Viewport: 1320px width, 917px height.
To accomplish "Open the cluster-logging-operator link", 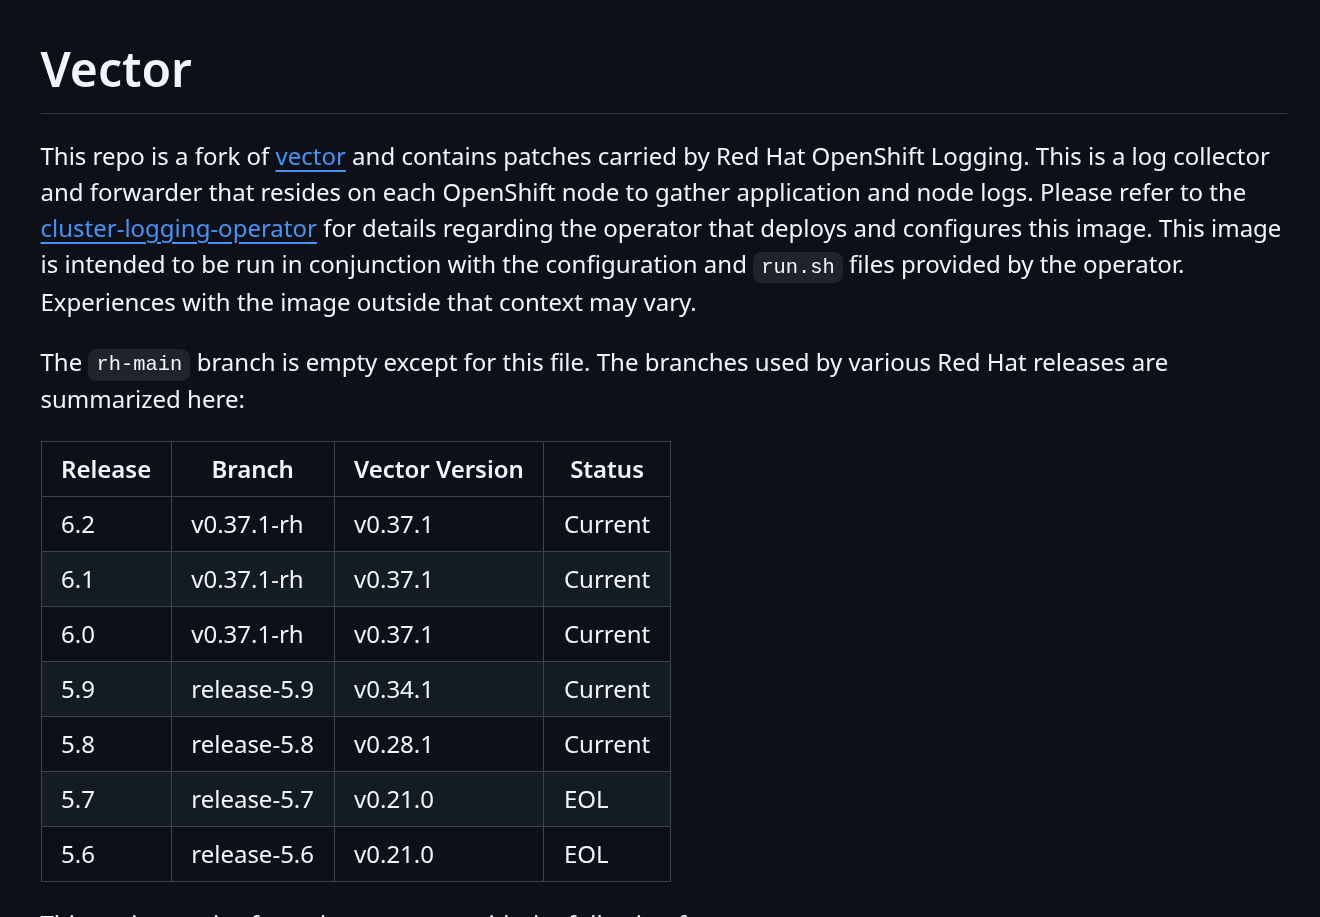I will tap(178, 229).
